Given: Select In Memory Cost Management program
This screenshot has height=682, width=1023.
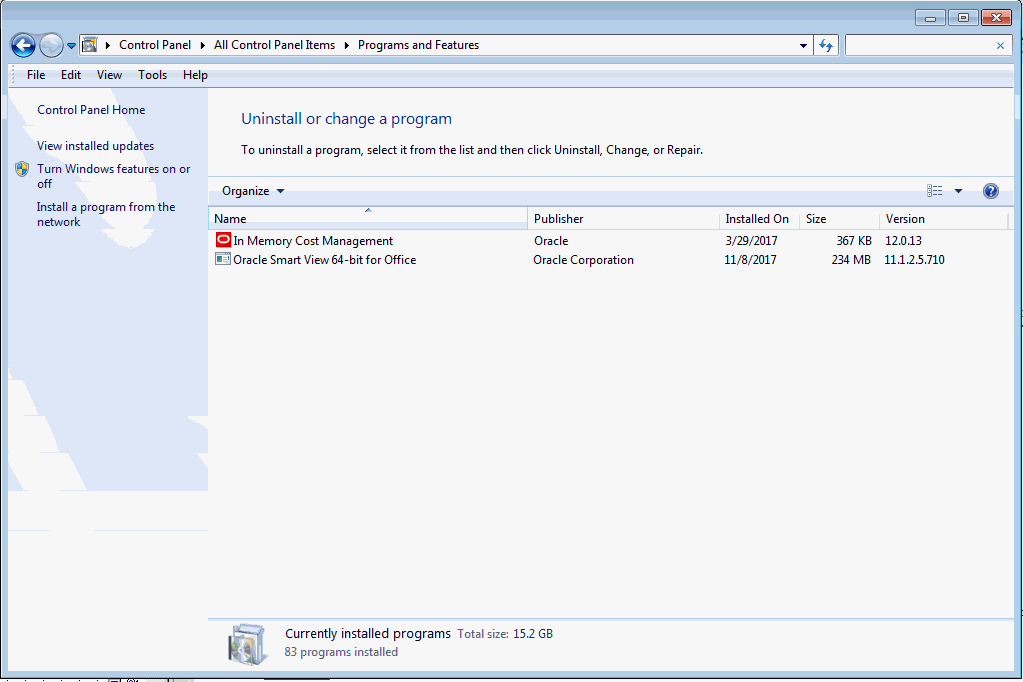Looking at the screenshot, I should 313,241.
